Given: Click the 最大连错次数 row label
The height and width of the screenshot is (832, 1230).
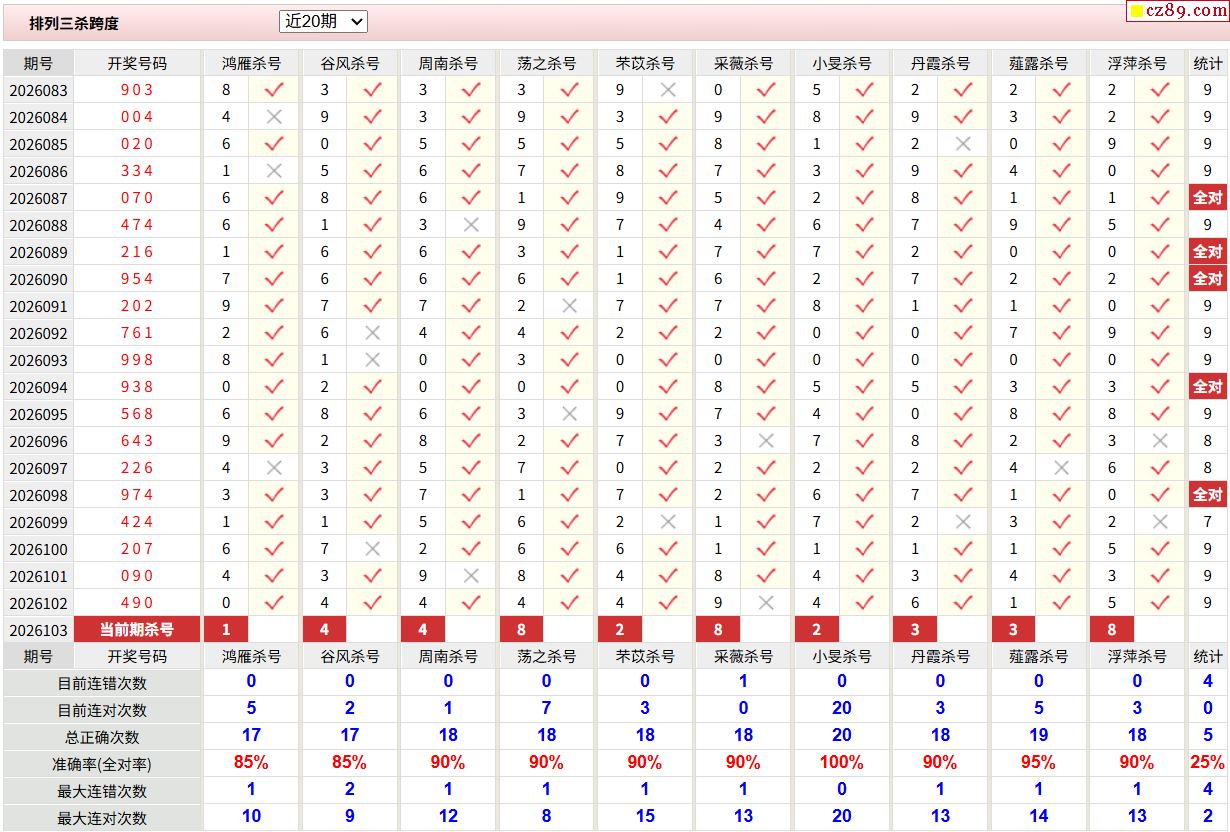Looking at the screenshot, I should tap(102, 791).
